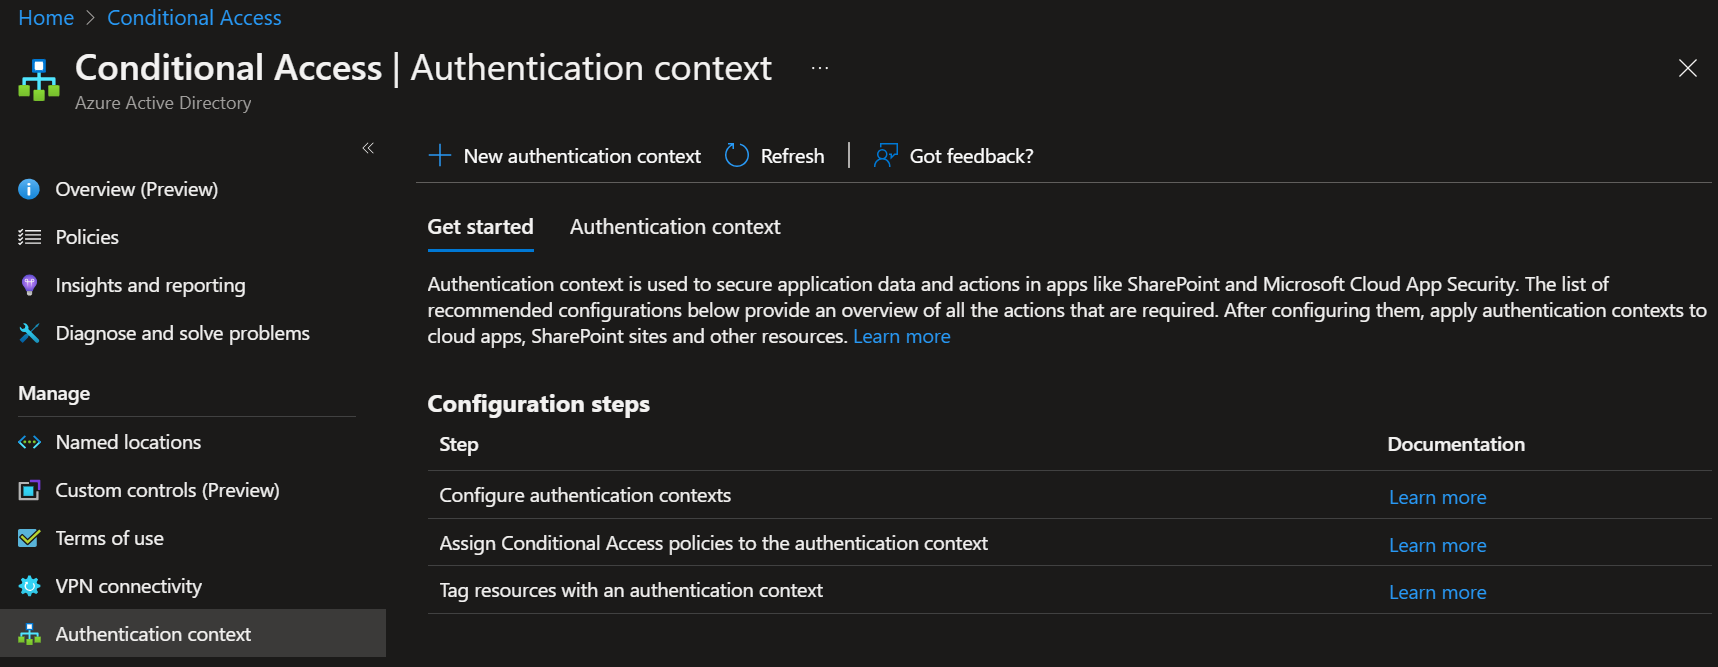
Task: Click the Step column header
Action: 459,445
